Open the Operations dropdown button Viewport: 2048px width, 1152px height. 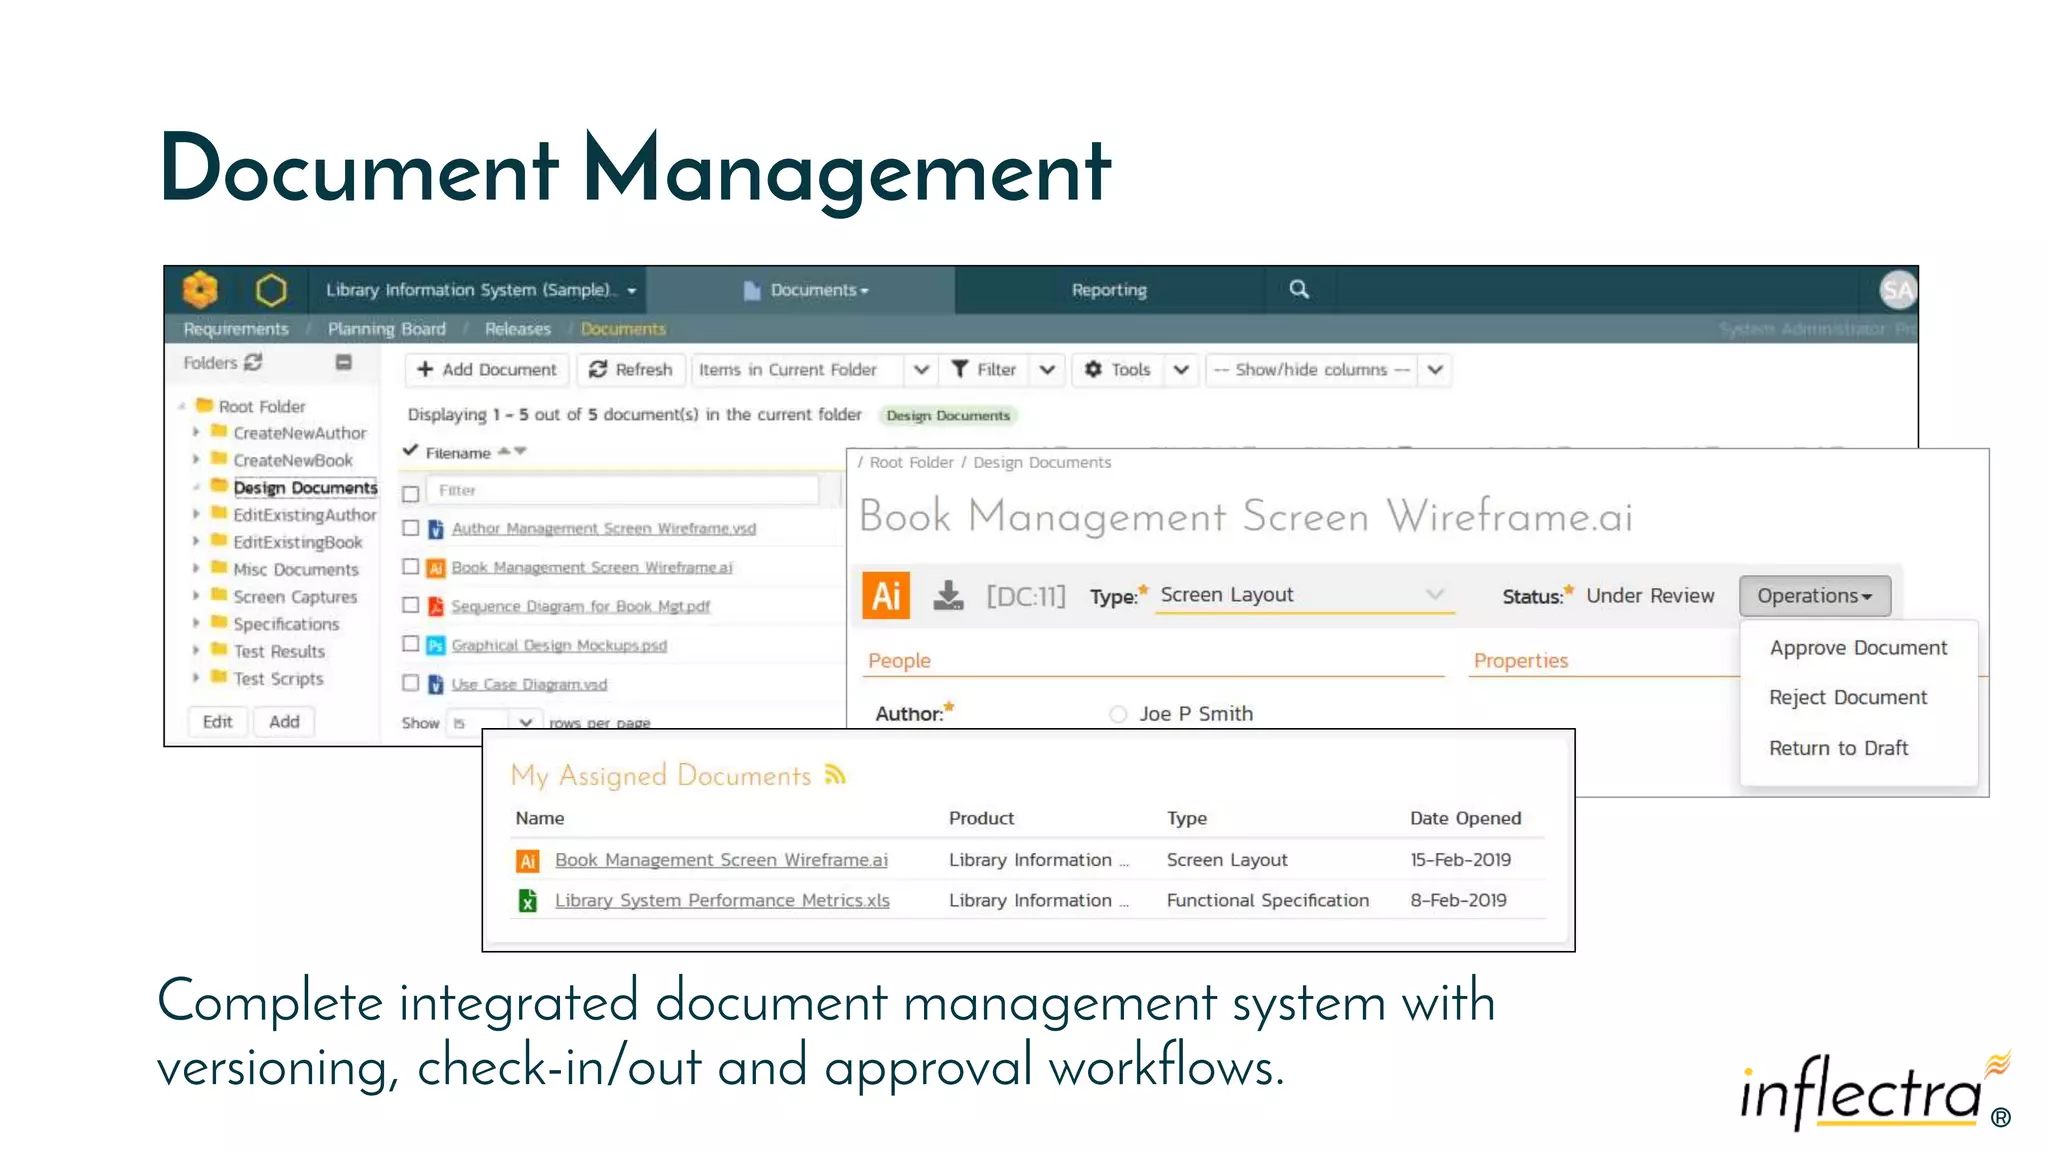point(1814,596)
